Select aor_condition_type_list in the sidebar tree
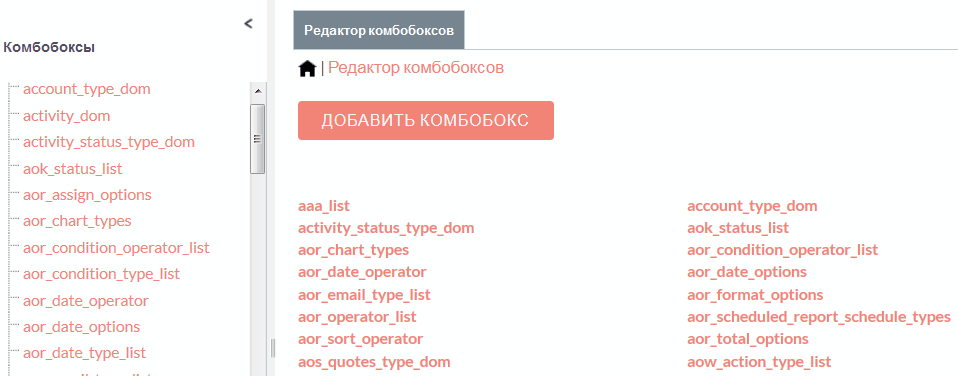 pos(101,274)
